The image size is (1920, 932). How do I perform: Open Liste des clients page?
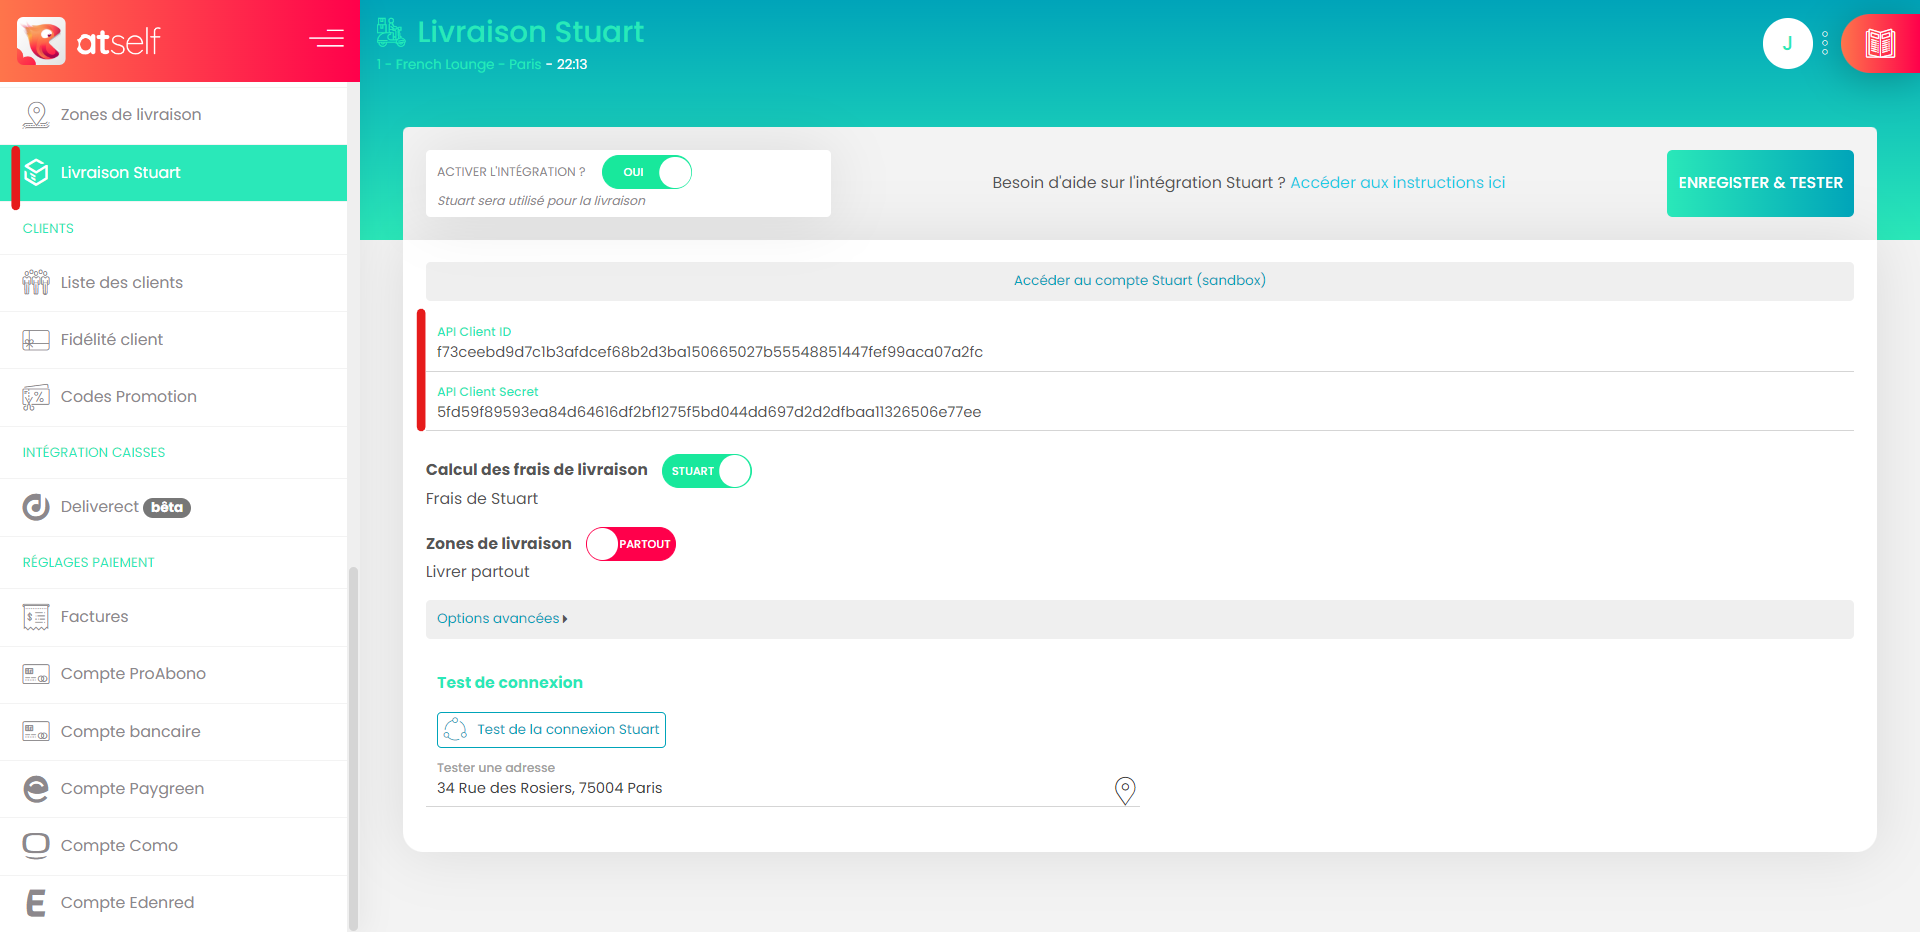[x=174, y=283]
